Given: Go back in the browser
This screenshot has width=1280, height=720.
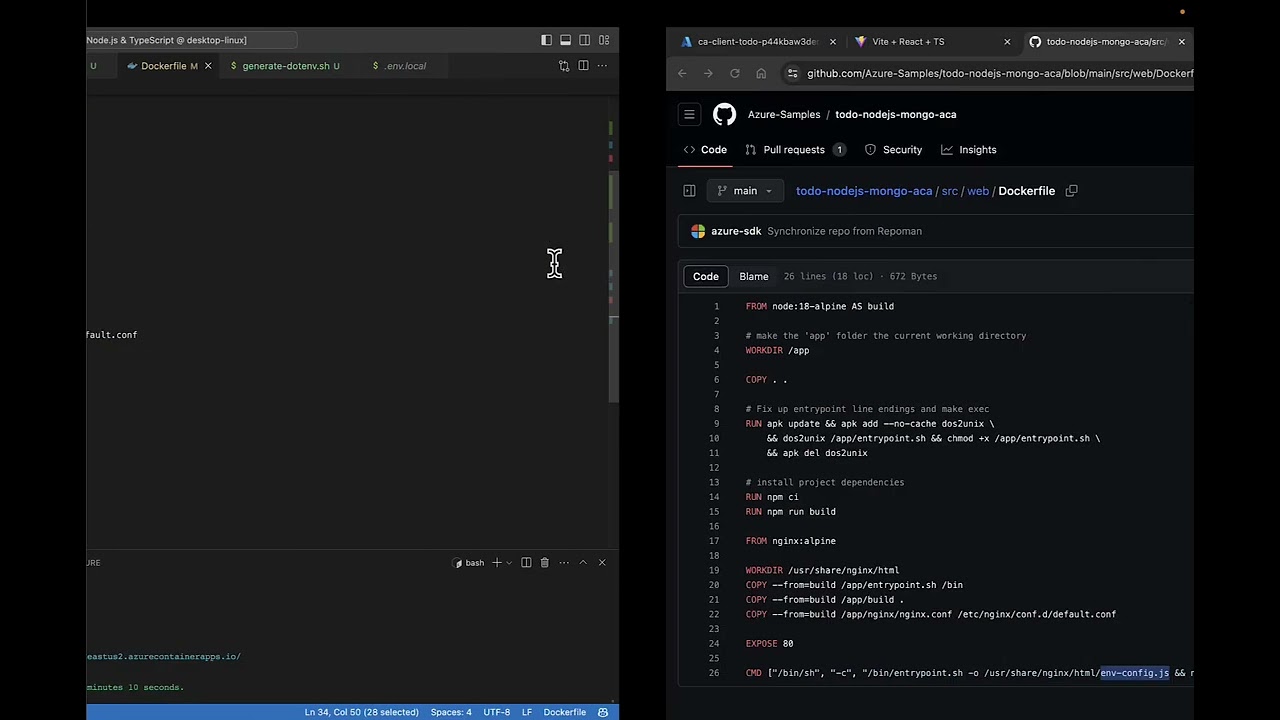Looking at the screenshot, I should tap(682, 73).
